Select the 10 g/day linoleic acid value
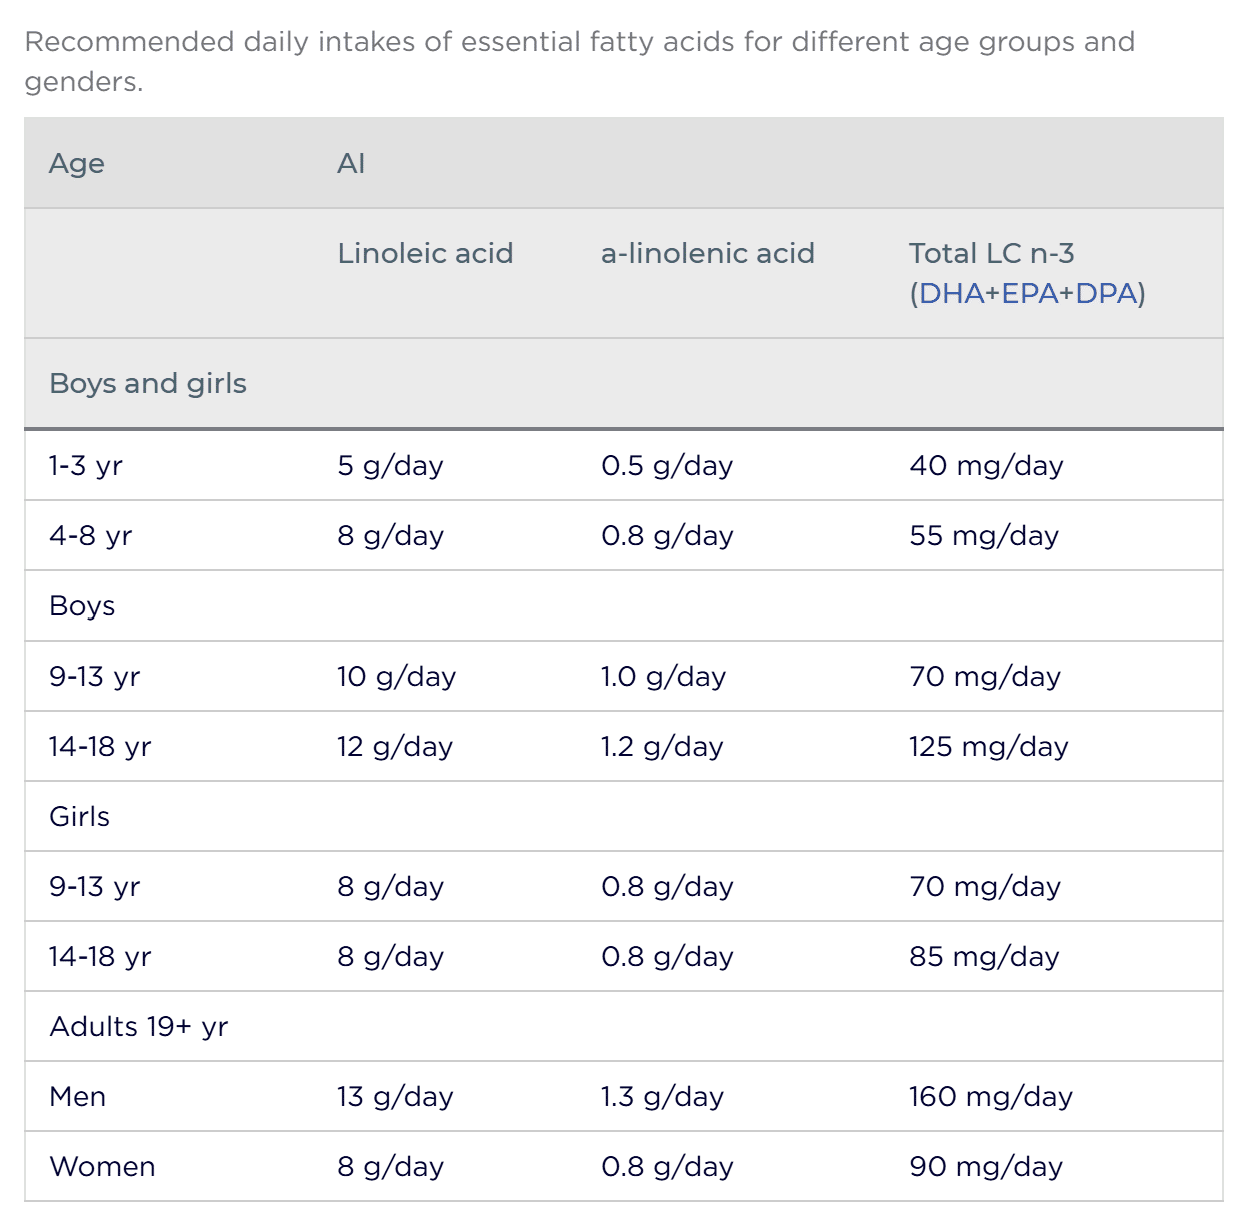 click(x=396, y=677)
